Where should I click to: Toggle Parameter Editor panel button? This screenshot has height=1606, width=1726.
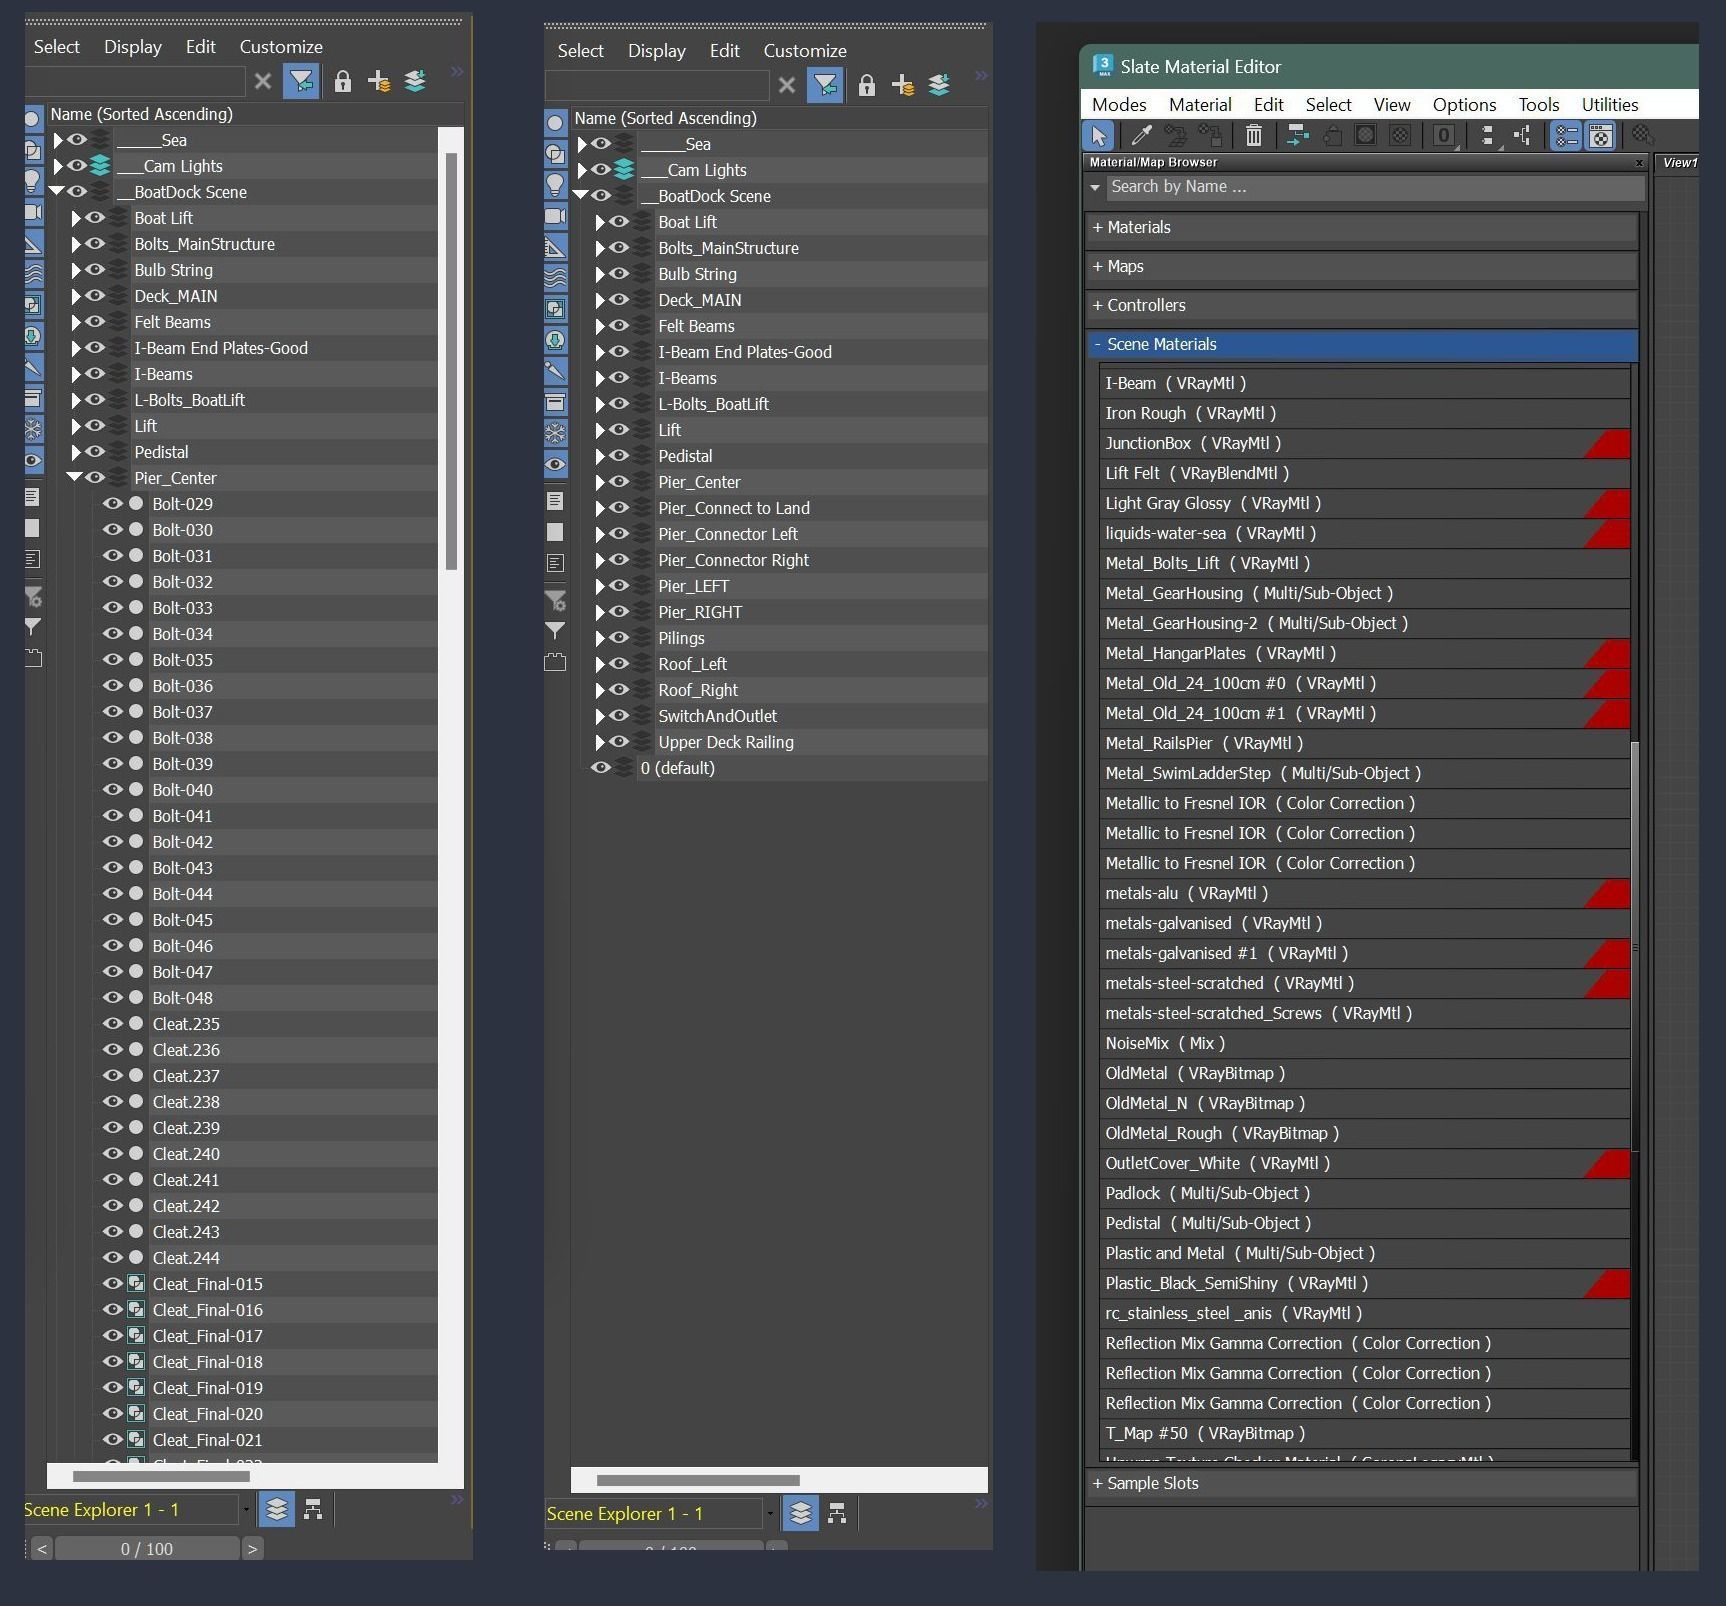tap(1600, 136)
